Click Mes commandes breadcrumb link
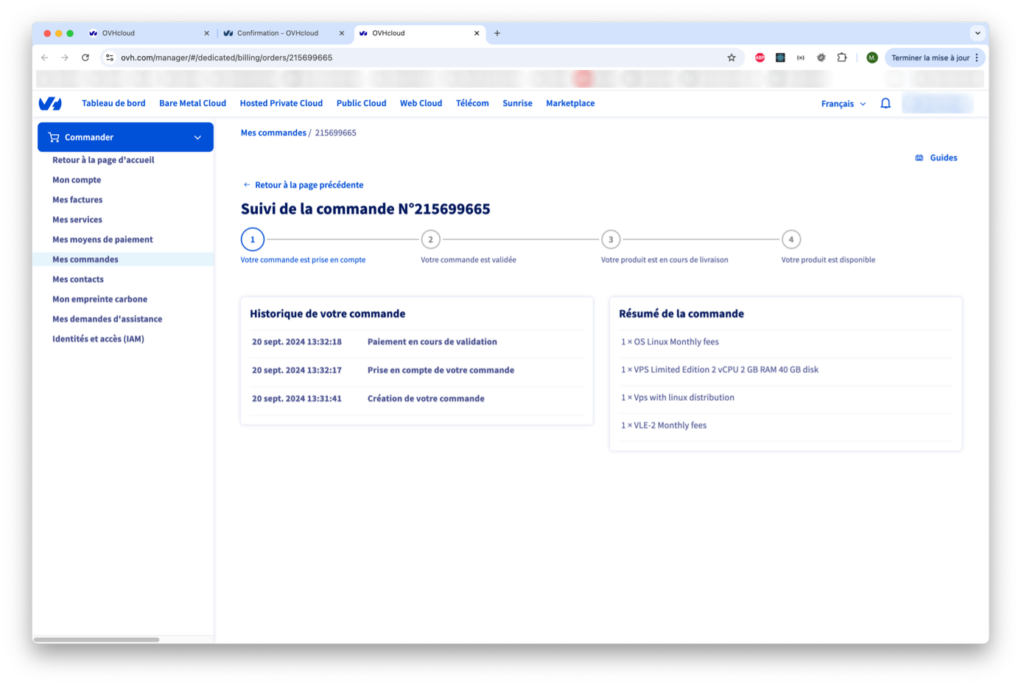The width and height of the screenshot is (1024, 689). [273, 133]
